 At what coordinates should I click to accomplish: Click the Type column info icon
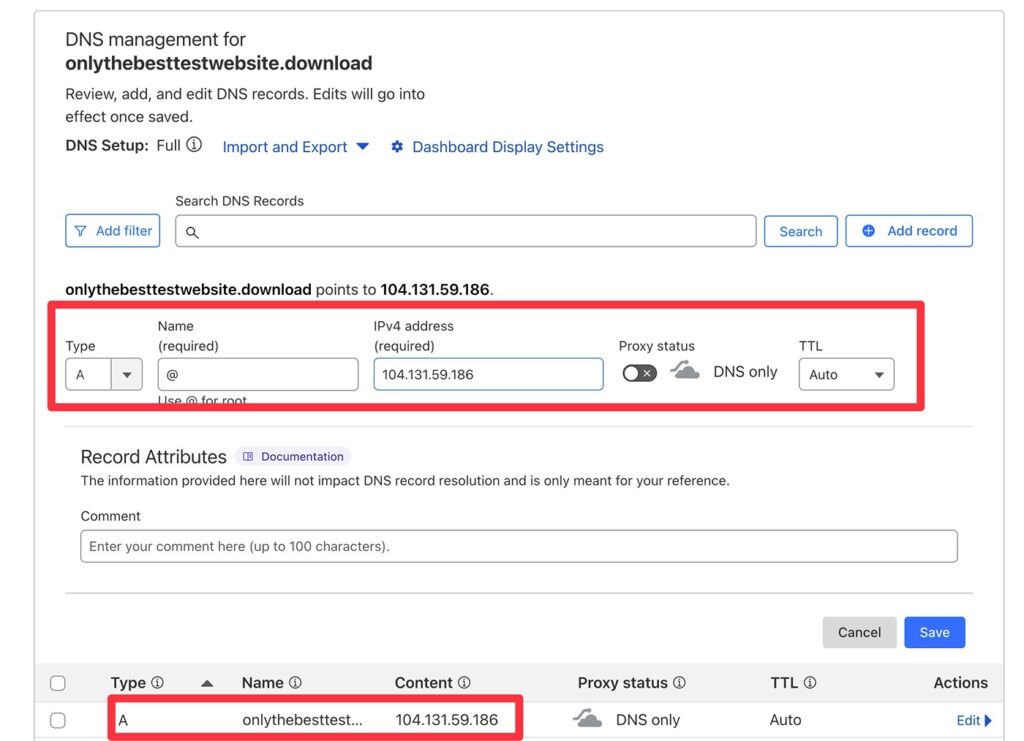(157, 683)
